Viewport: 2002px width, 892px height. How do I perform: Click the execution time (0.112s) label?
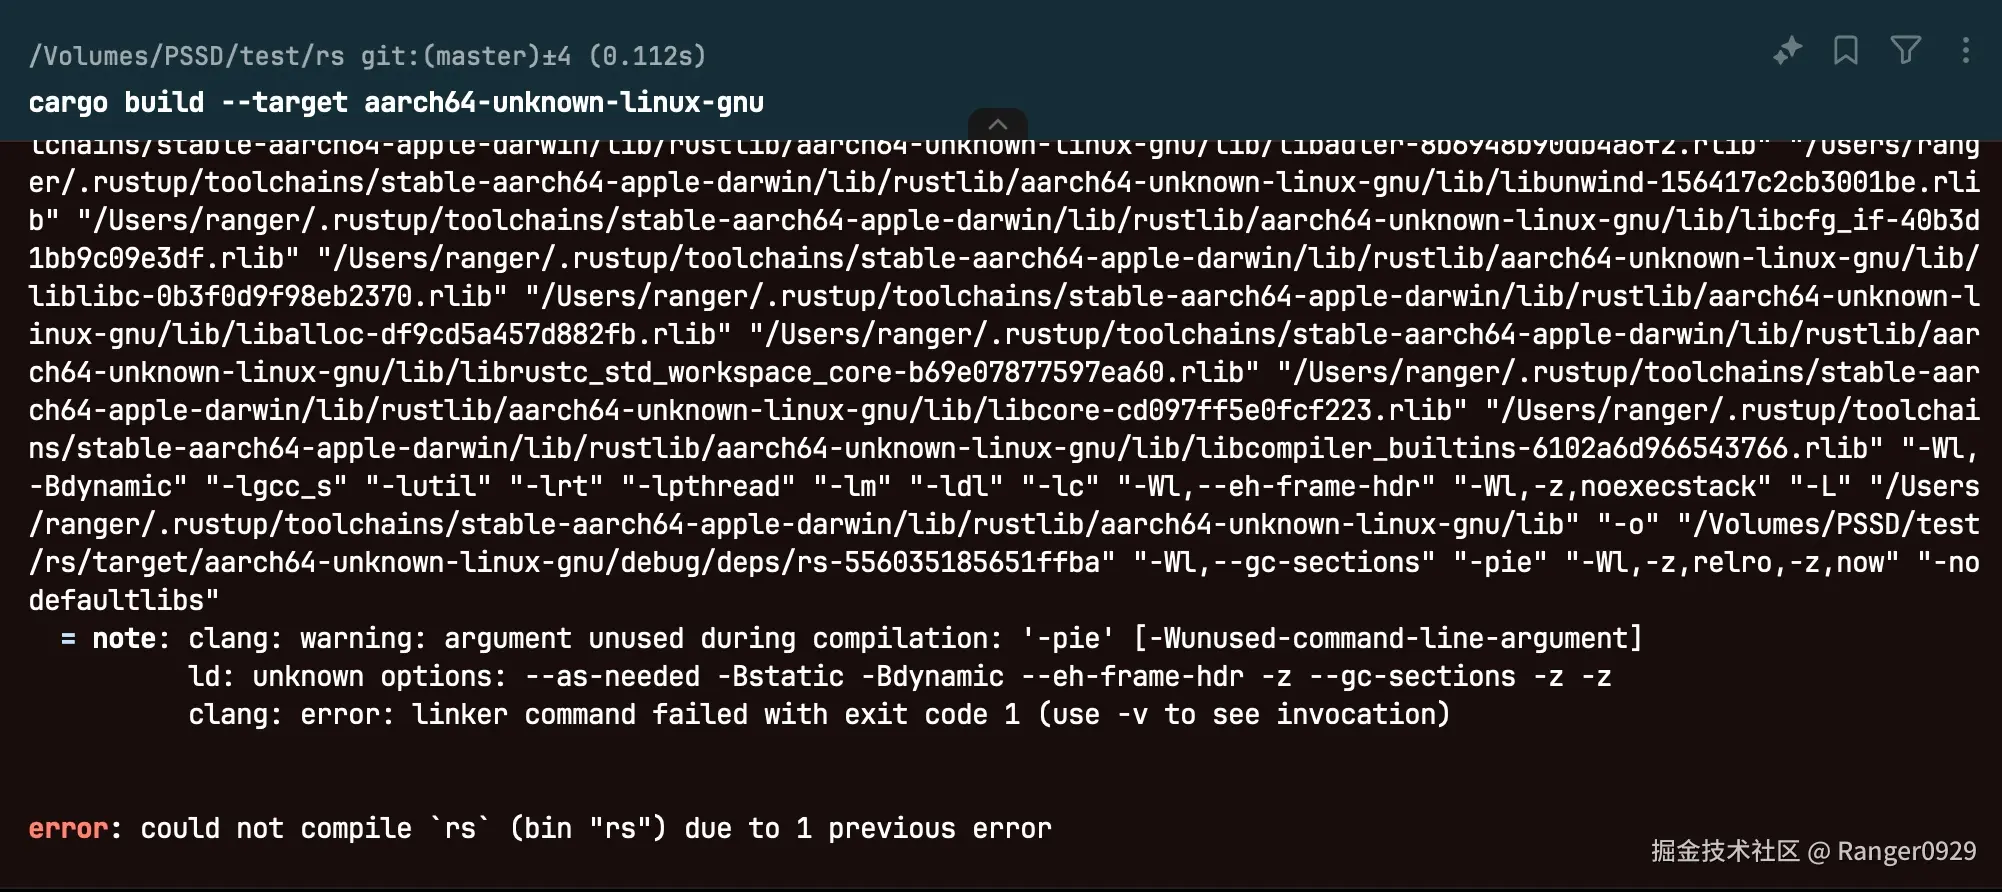(x=648, y=56)
